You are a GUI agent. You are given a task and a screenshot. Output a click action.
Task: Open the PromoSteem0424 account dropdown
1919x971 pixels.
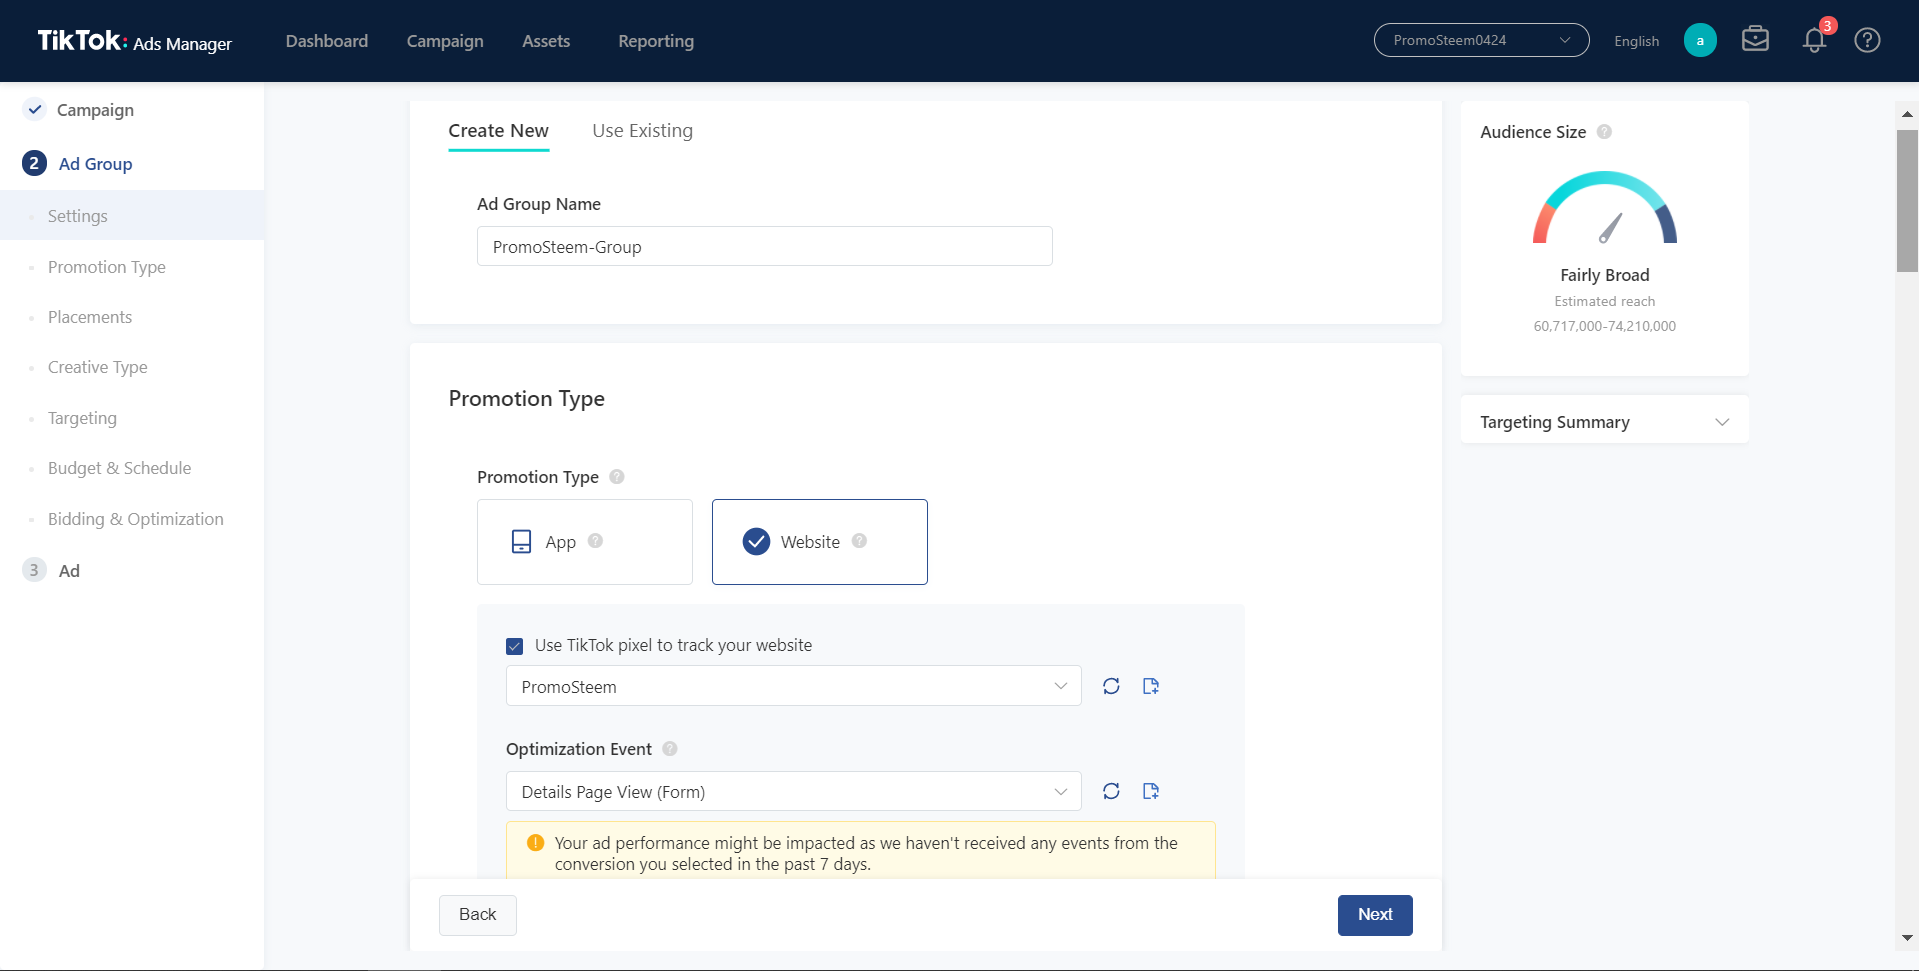click(x=1481, y=40)
